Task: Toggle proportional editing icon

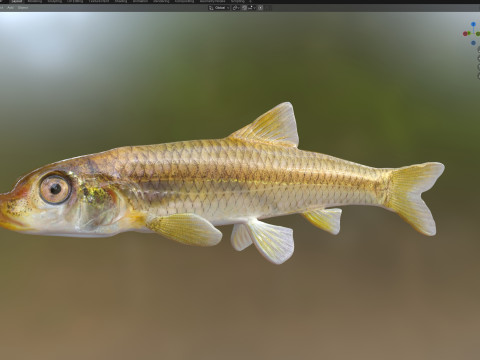Action: pyautogui.click(x=260, y=8)
